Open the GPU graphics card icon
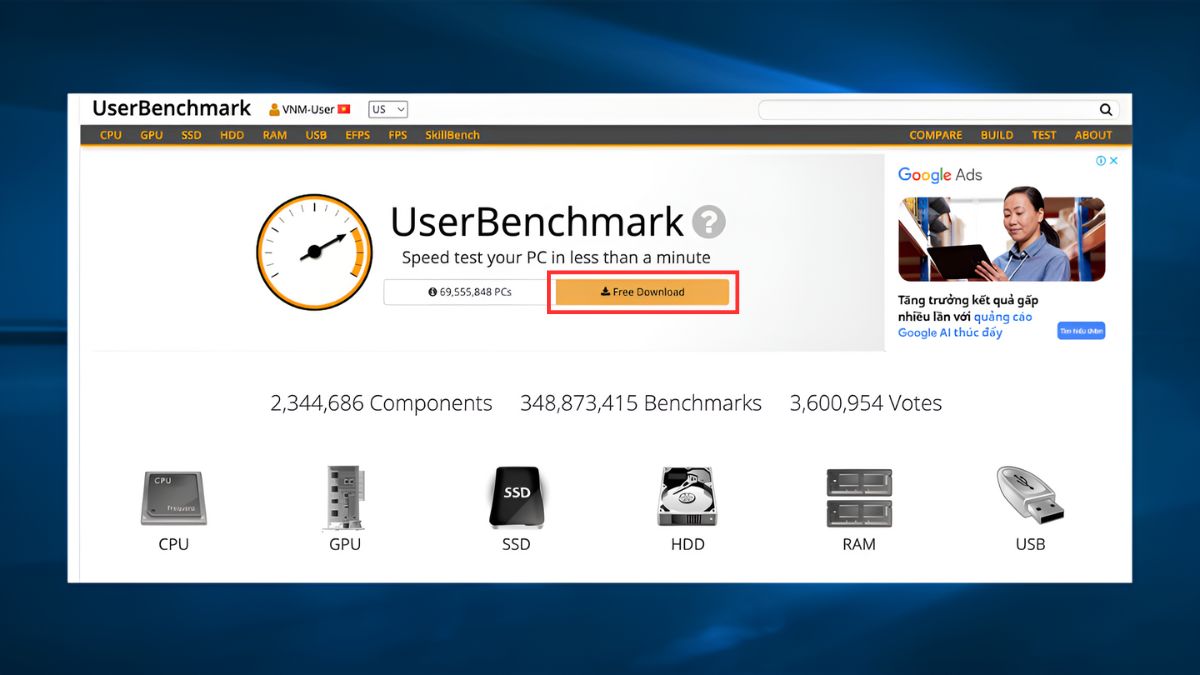The height and width of the screenshot is (675, 1200). tap(344, 497)
